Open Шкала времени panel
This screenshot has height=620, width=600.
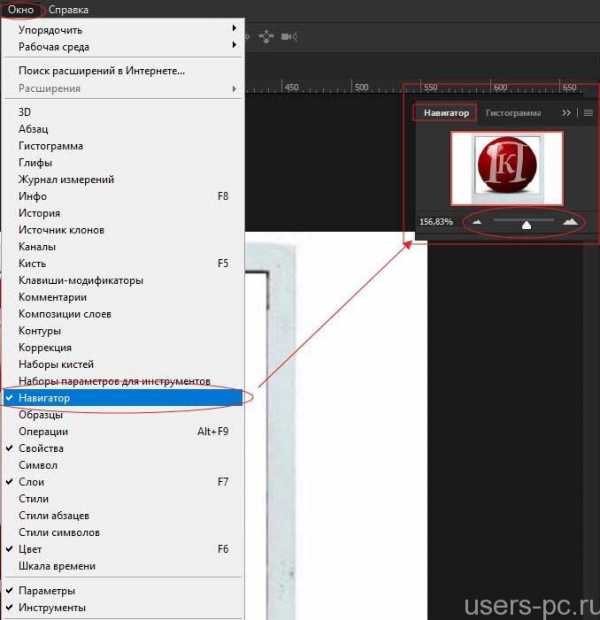tap(123, 566)
